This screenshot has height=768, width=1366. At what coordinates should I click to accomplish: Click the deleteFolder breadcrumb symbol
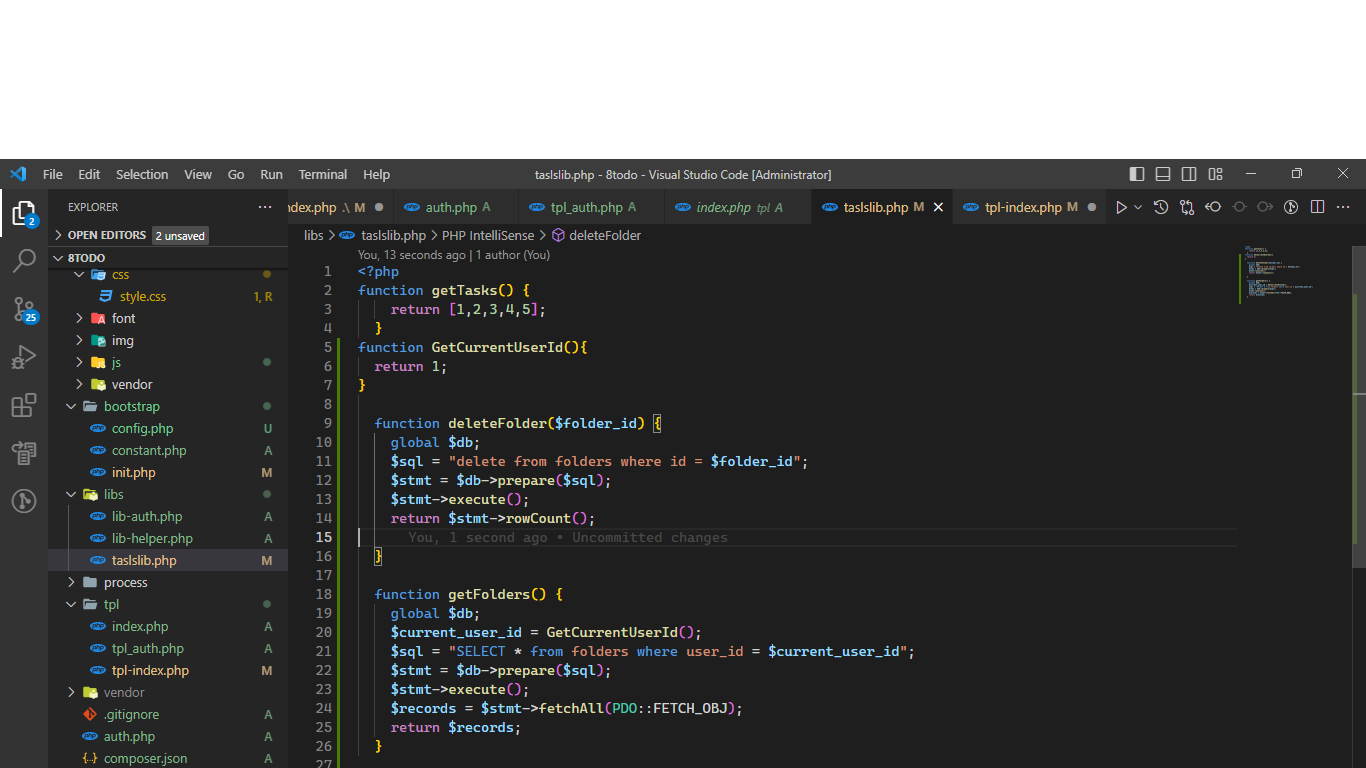pos(596,235)
